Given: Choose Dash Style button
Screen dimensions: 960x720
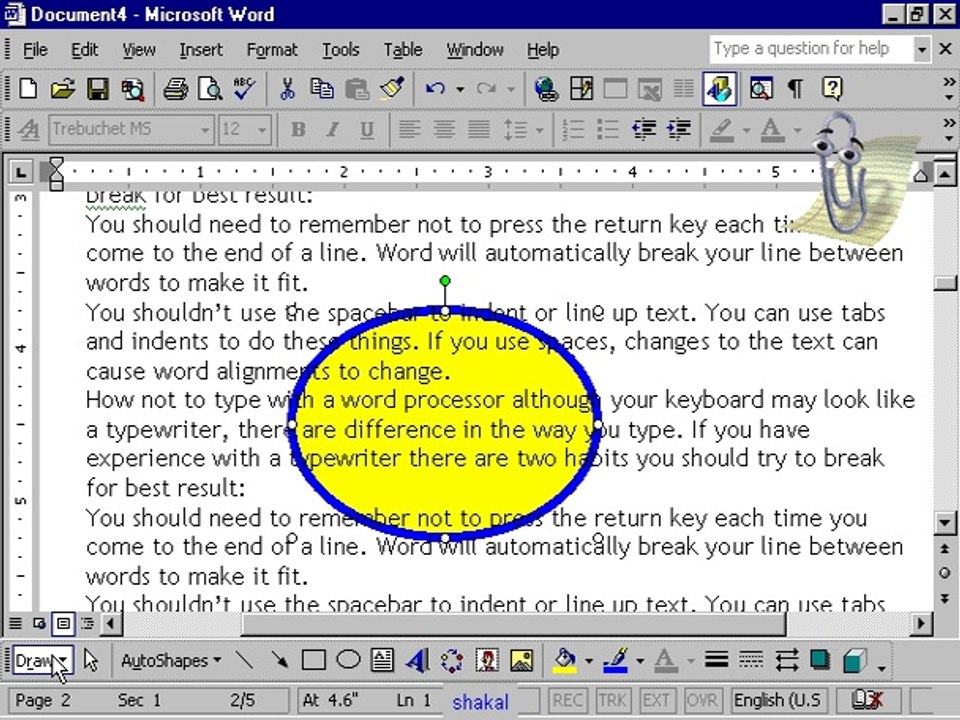Looking at the screenshot, I should (x=751, y=660).
